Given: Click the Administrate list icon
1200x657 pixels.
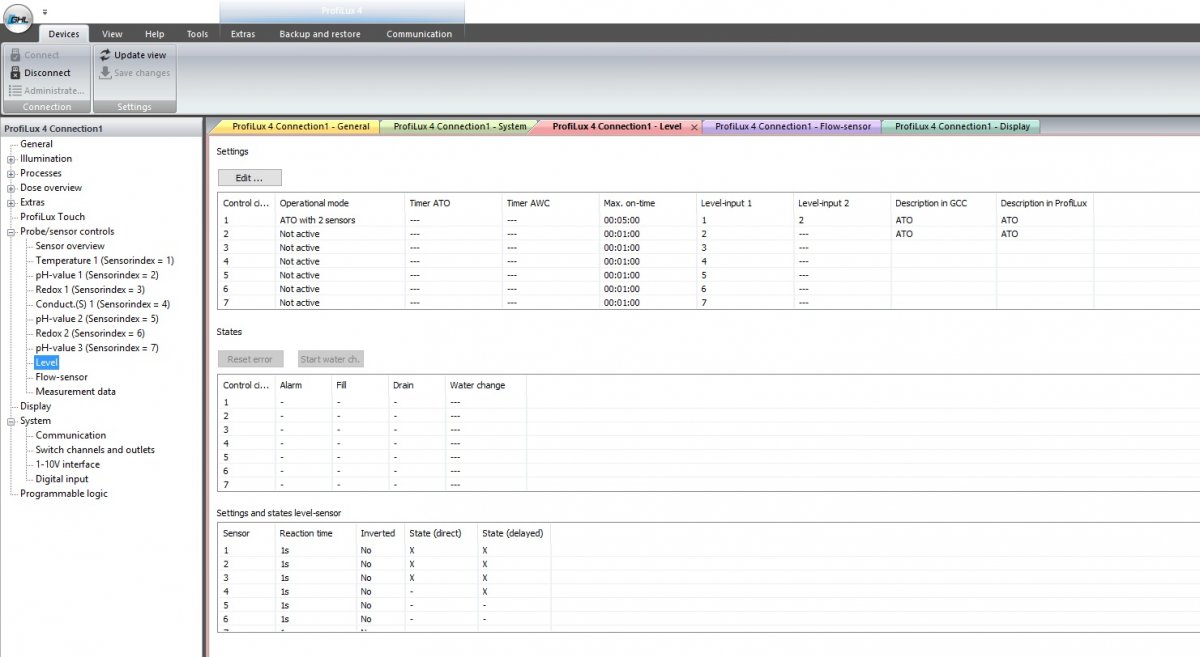Looking at the screenshot, I should pos(15,90).
